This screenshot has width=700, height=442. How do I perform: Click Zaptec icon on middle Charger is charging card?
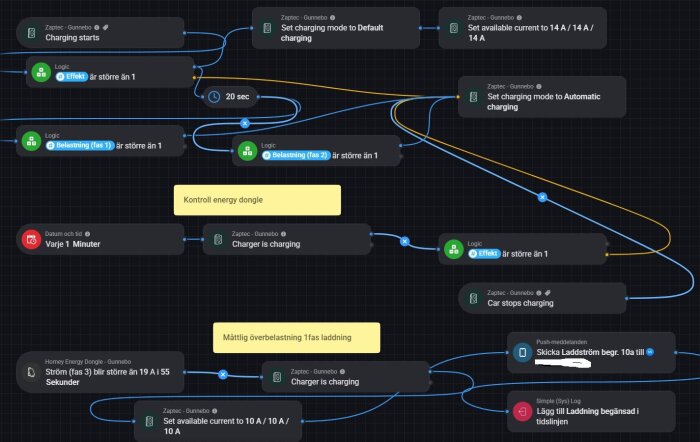pyautogui.click(x=218, y=239)
